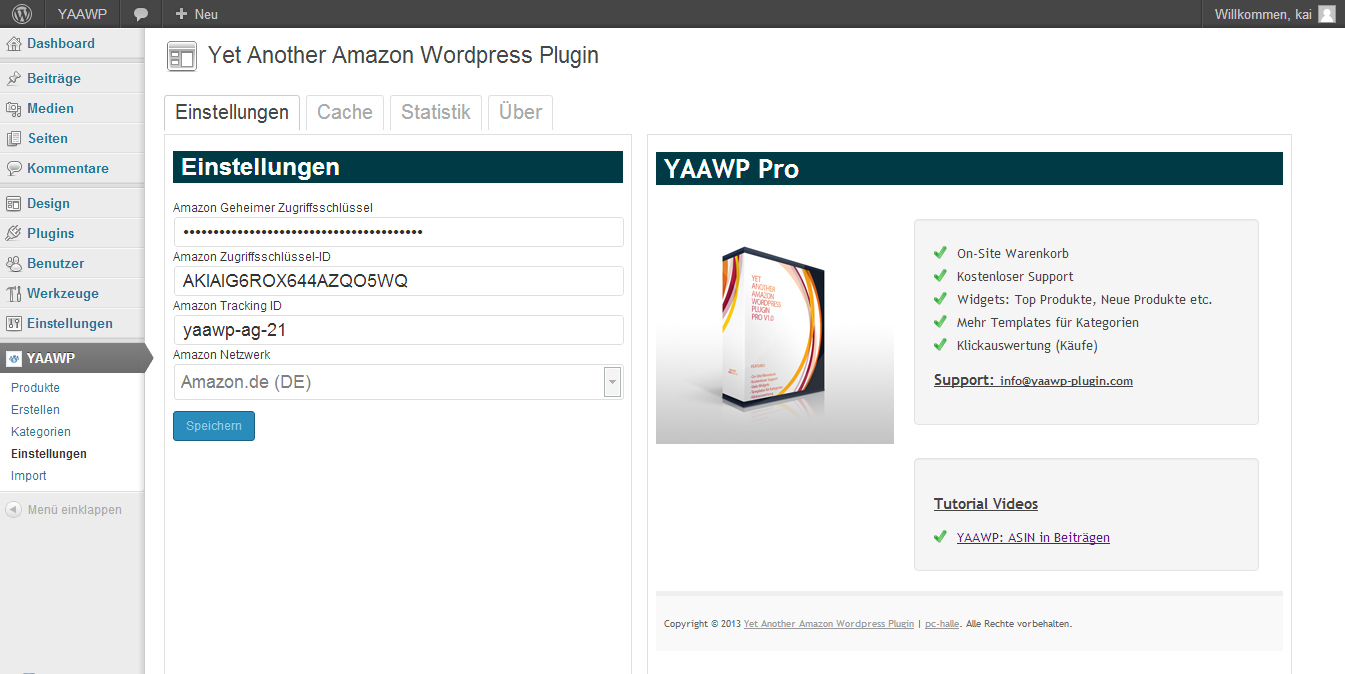This screenshot has height=674, width=1345.
Task: Open the Über tab
Action: tap(520, 113)
